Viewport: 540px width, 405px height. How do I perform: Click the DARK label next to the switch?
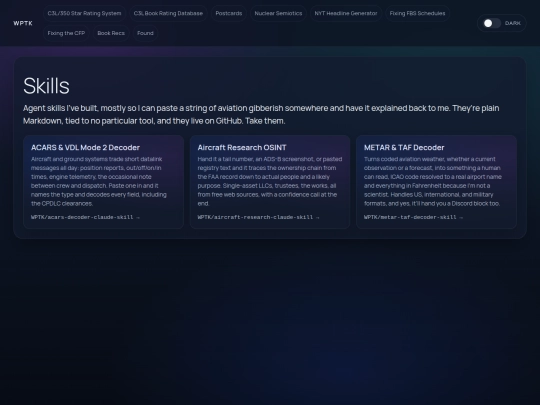click(x=513, y=23)
